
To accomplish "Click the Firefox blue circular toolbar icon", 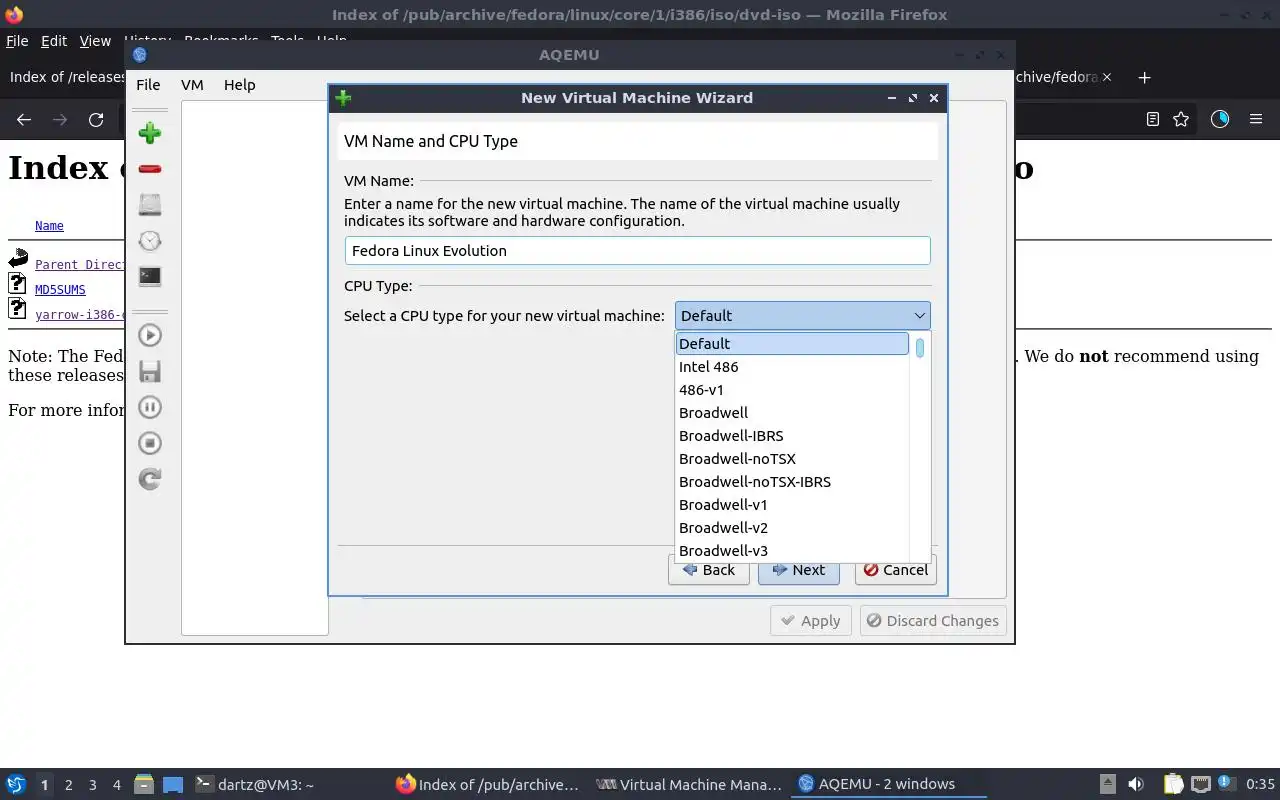I will point(1220,119).
